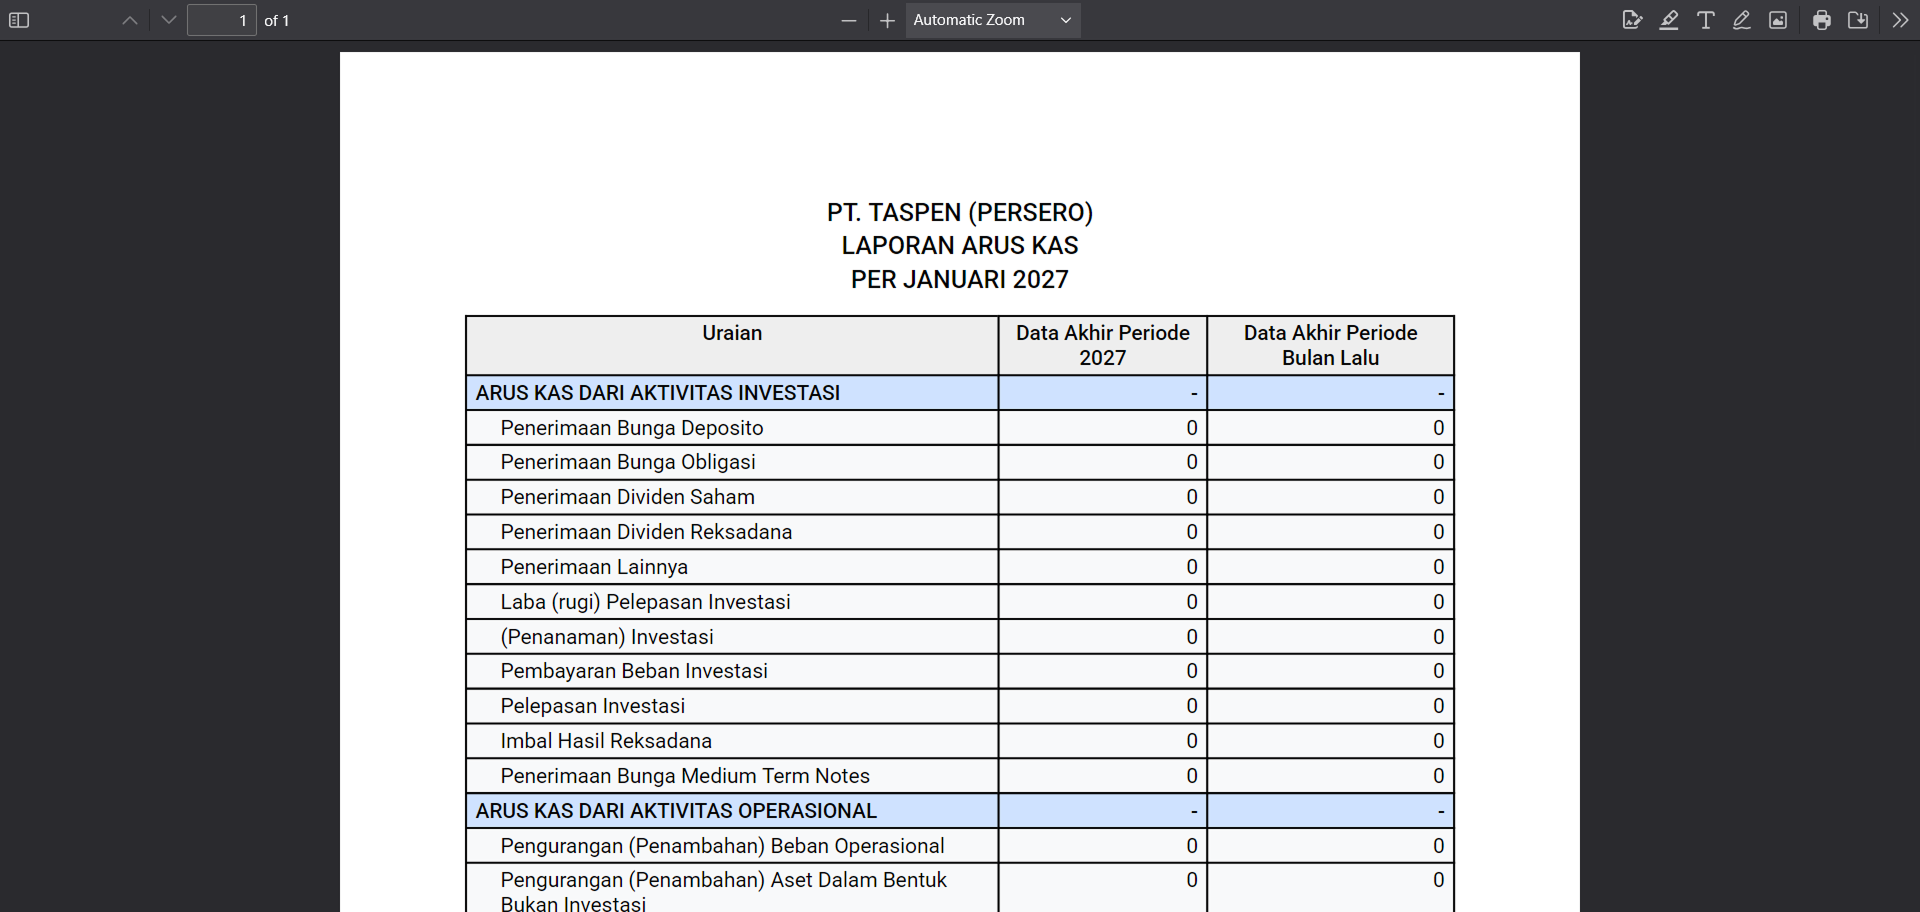Image resolution: width=1920 pixels, height=912 pixels.
Task: Open the secondary tools menu
Action: click(1900, 20)
